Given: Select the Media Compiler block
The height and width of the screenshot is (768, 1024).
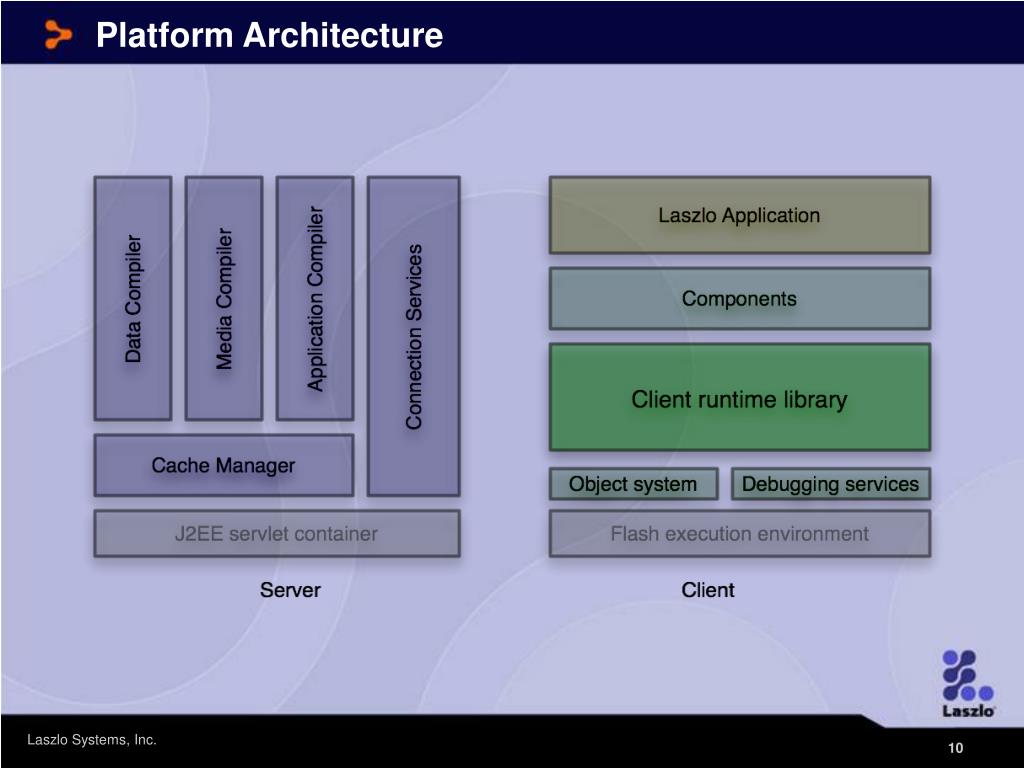Looking at the screenshot, I should pos(224,298).
